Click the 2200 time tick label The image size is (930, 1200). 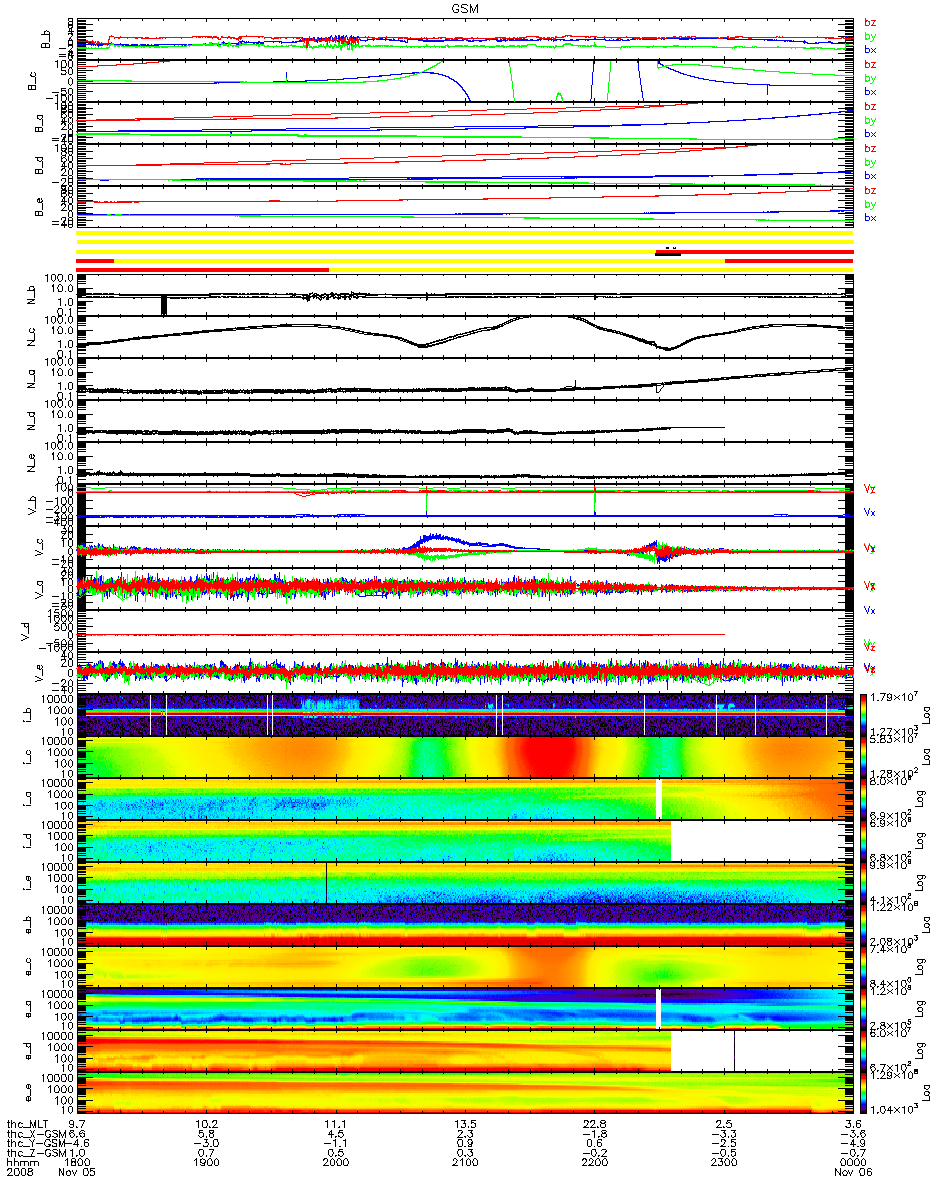594,1161
